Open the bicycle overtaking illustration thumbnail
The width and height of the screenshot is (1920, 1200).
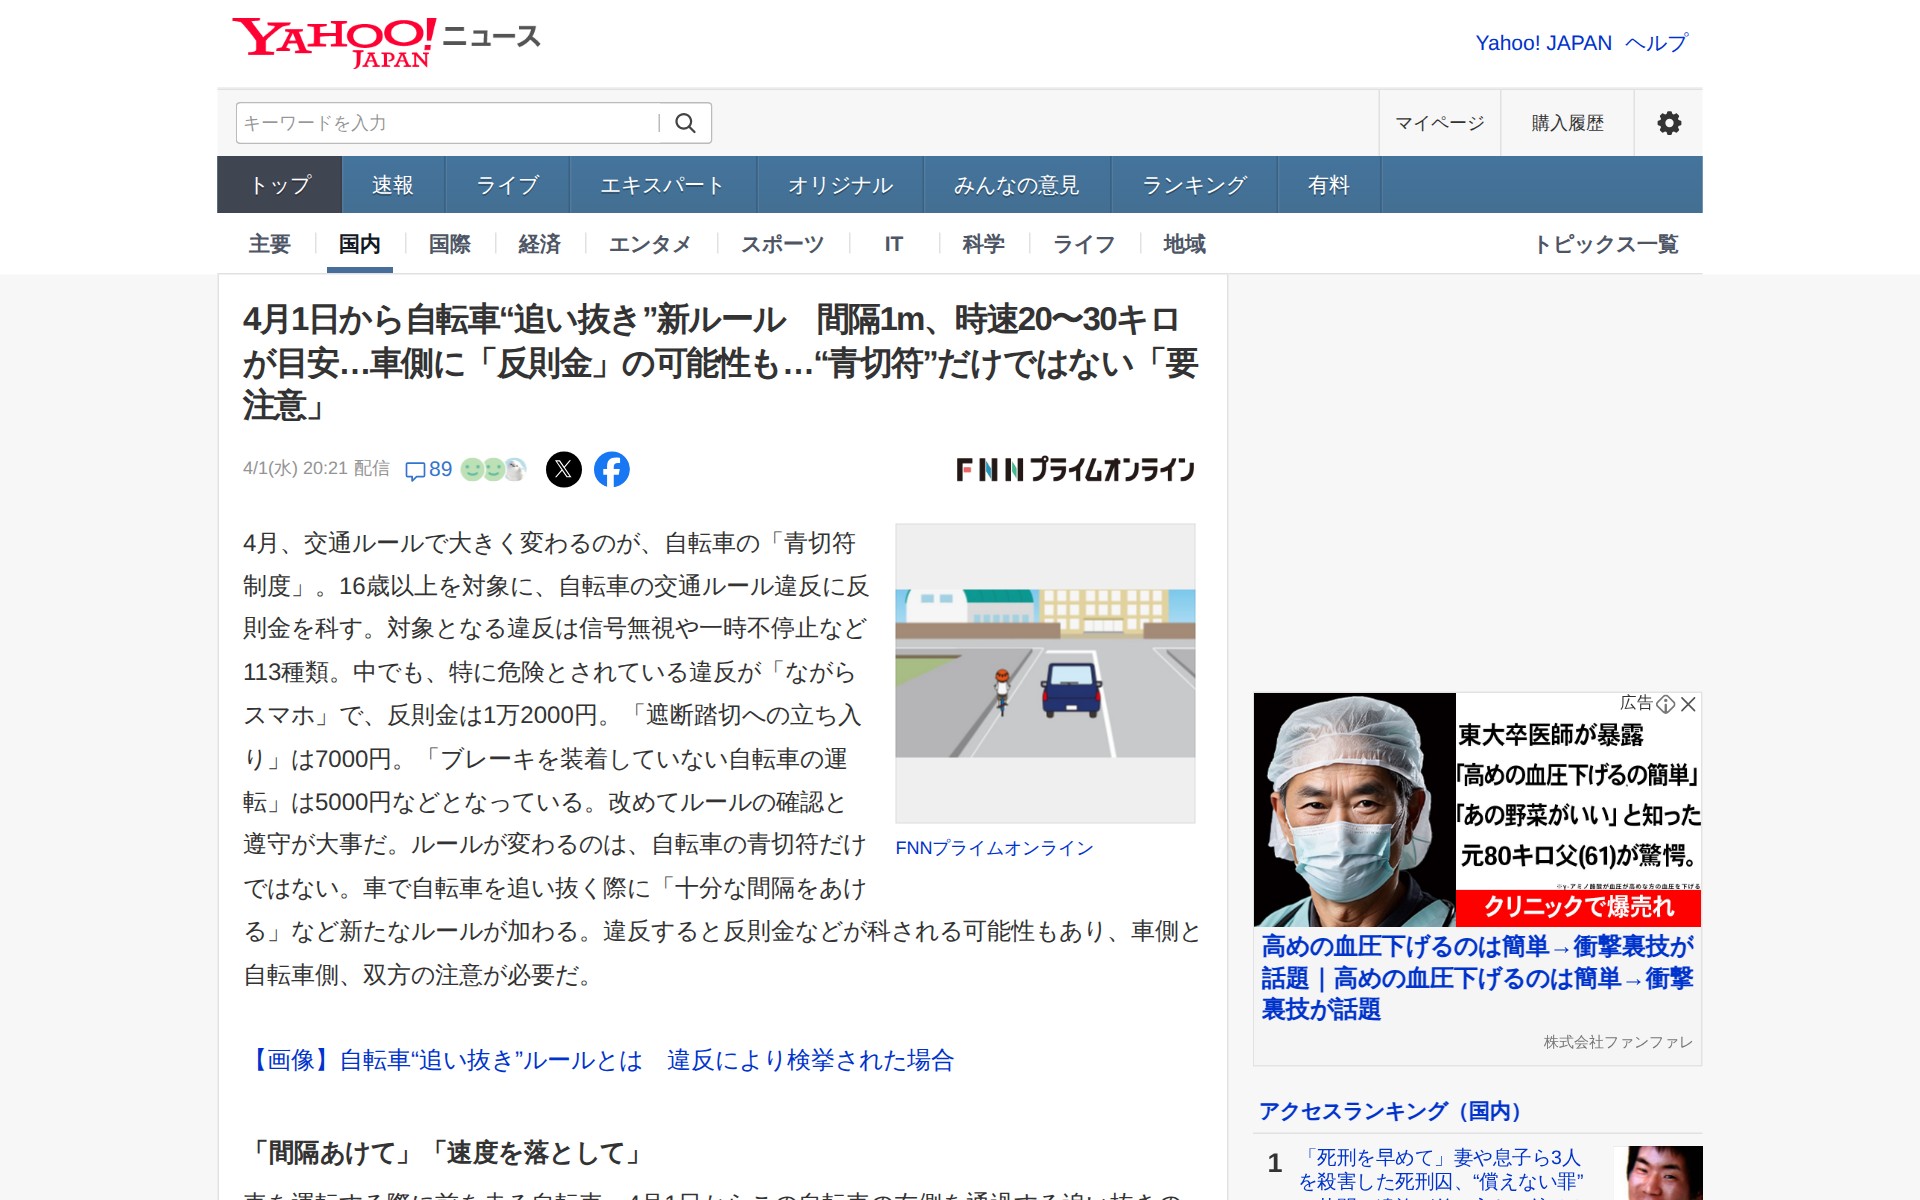(1045, 673)
